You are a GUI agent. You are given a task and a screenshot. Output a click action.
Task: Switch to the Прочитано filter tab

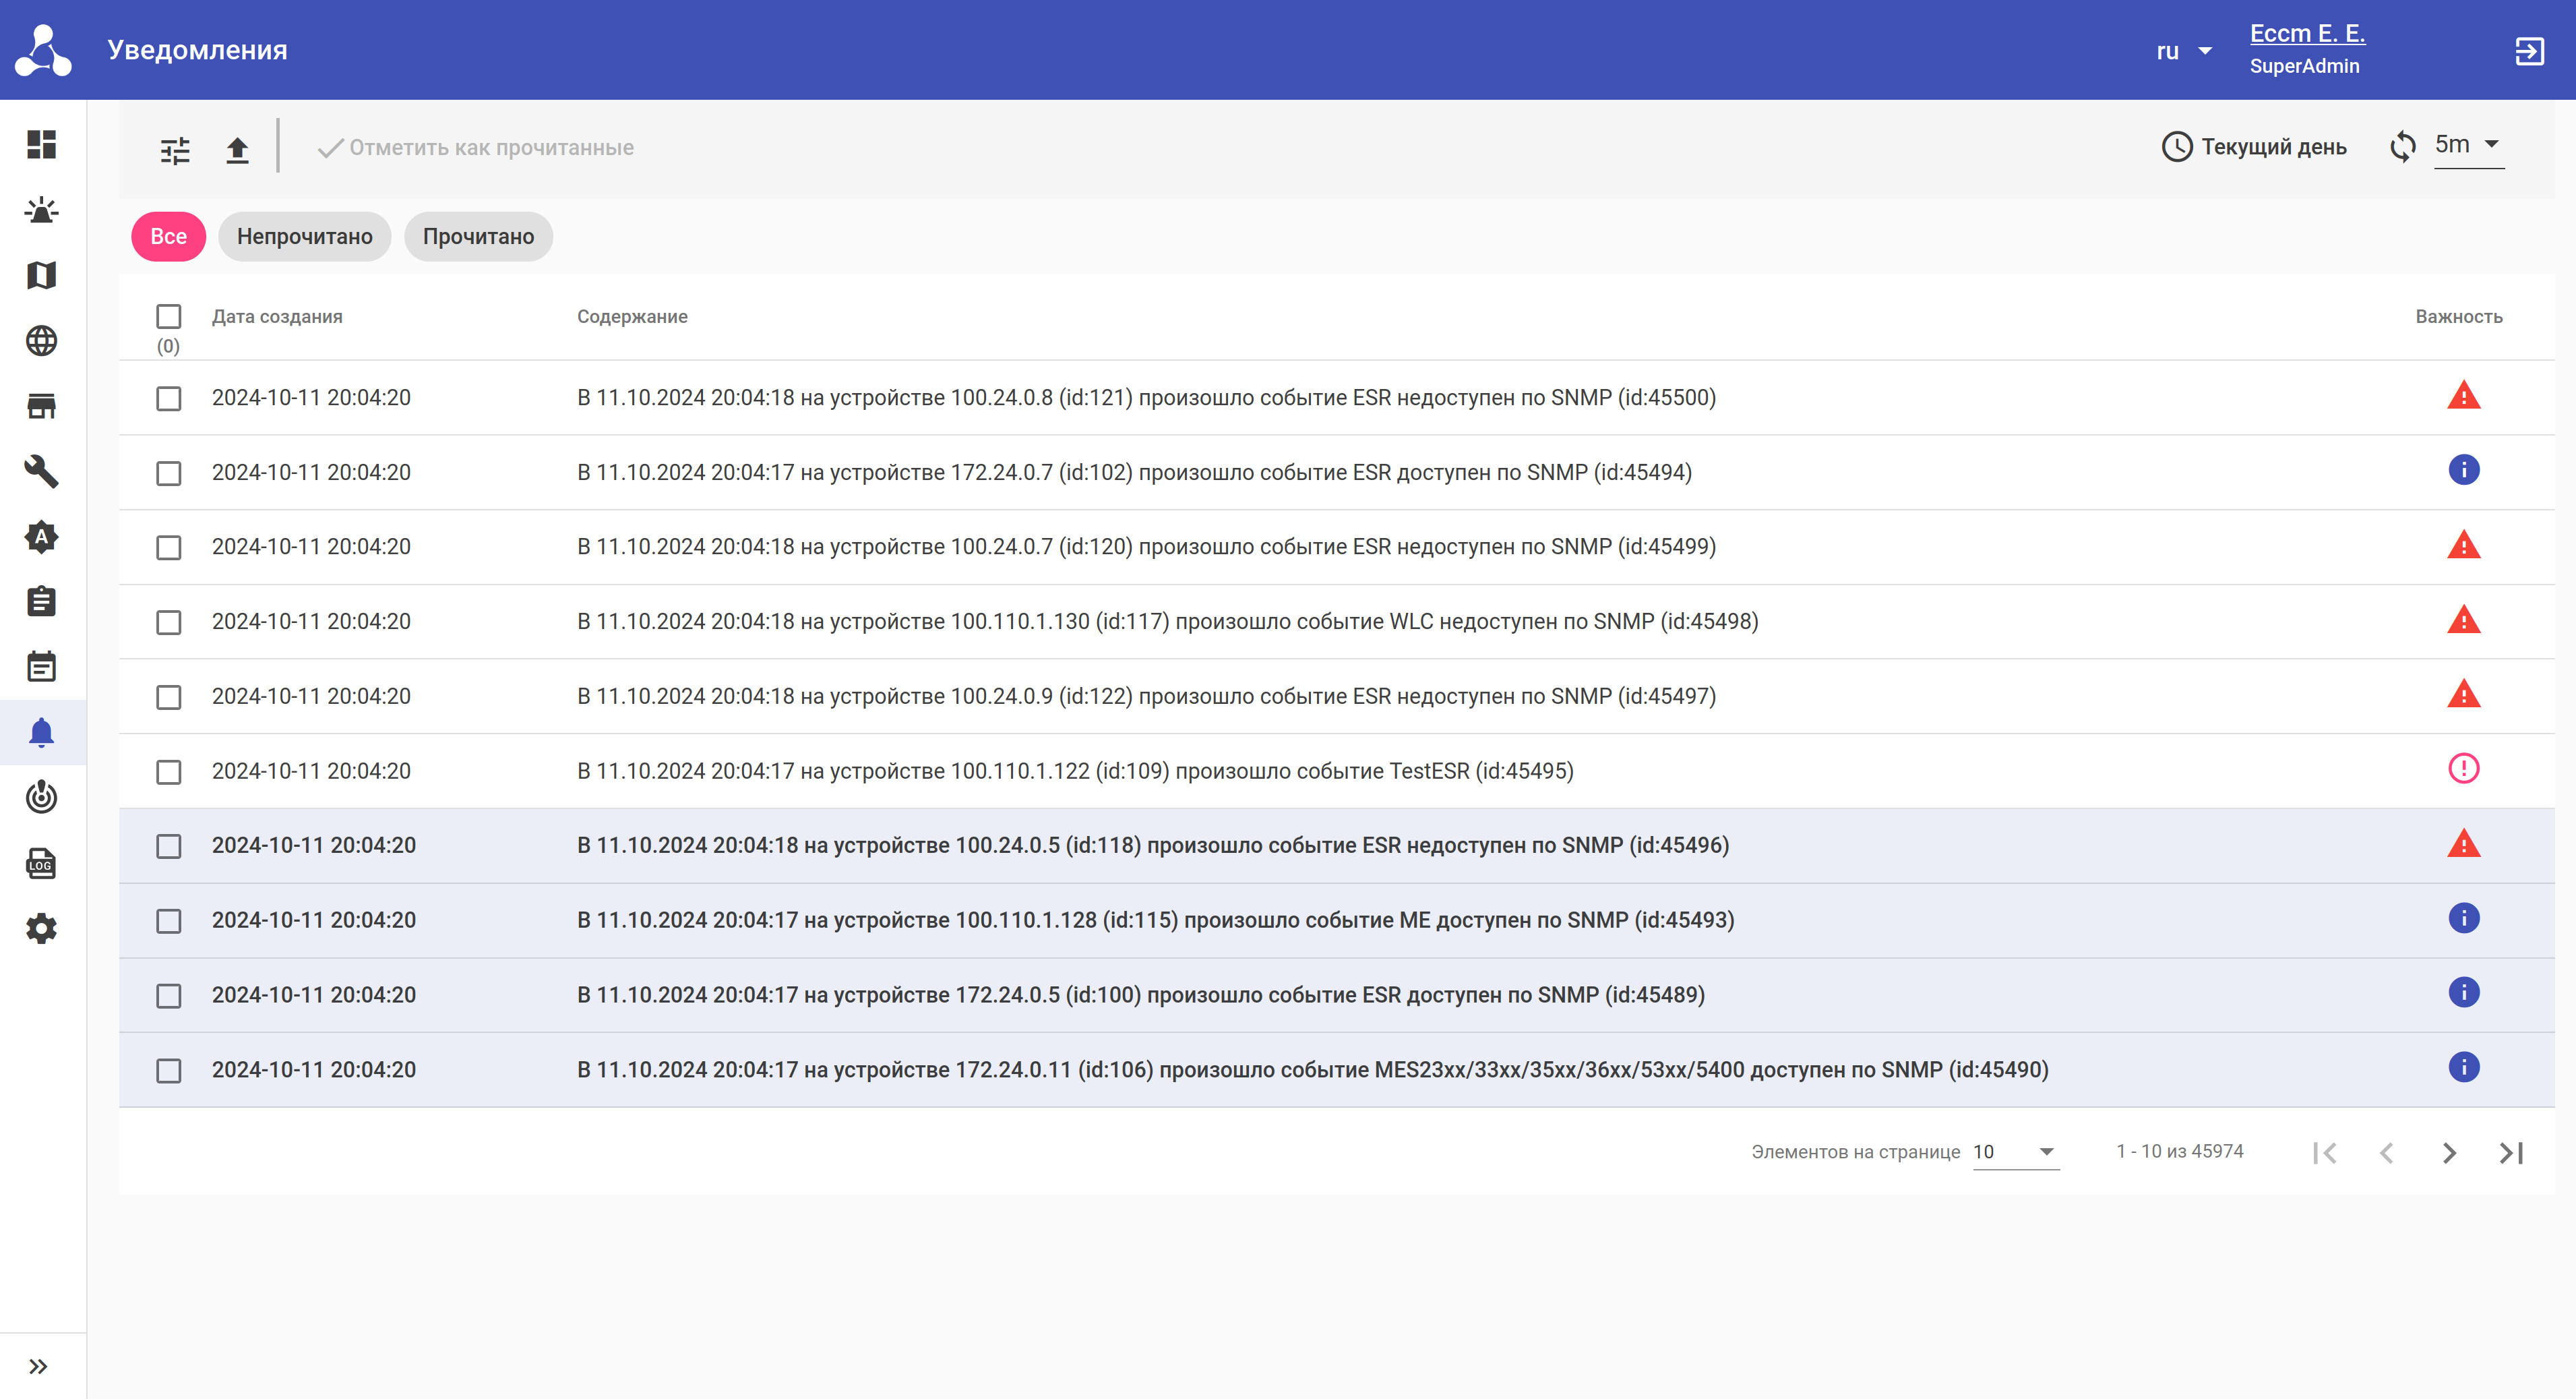478,237
